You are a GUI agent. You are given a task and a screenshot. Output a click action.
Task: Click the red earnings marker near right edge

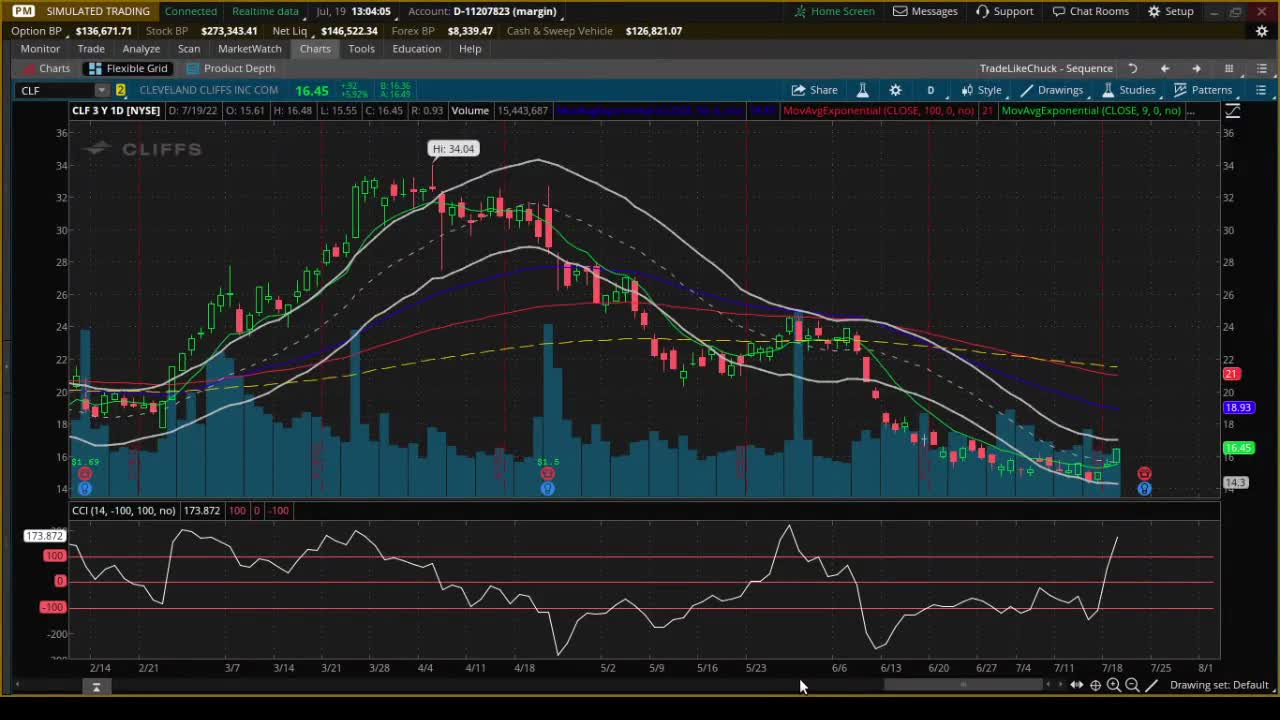[x=1144, y=473]
